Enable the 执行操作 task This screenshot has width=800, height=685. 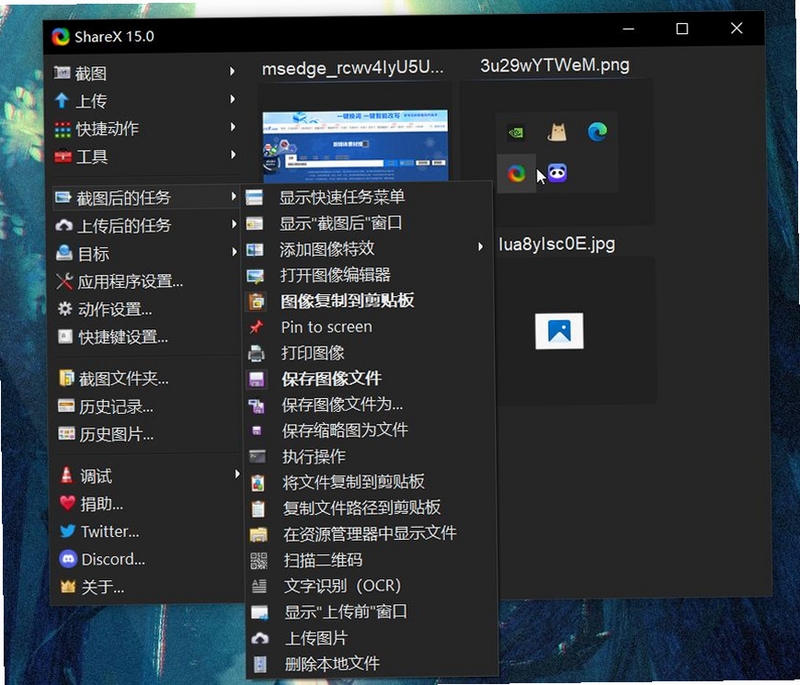pyautogui.click(x=313, y=456)
